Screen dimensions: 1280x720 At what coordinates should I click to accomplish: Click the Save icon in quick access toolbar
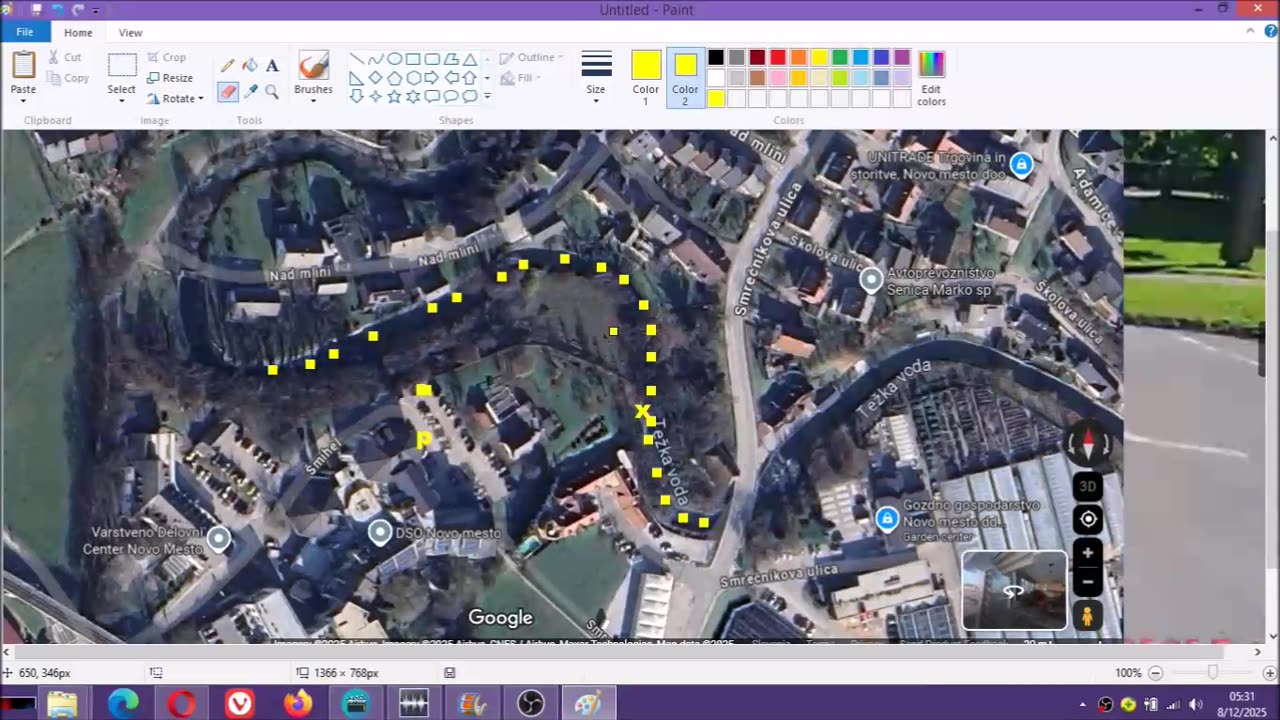click(37, 10)
